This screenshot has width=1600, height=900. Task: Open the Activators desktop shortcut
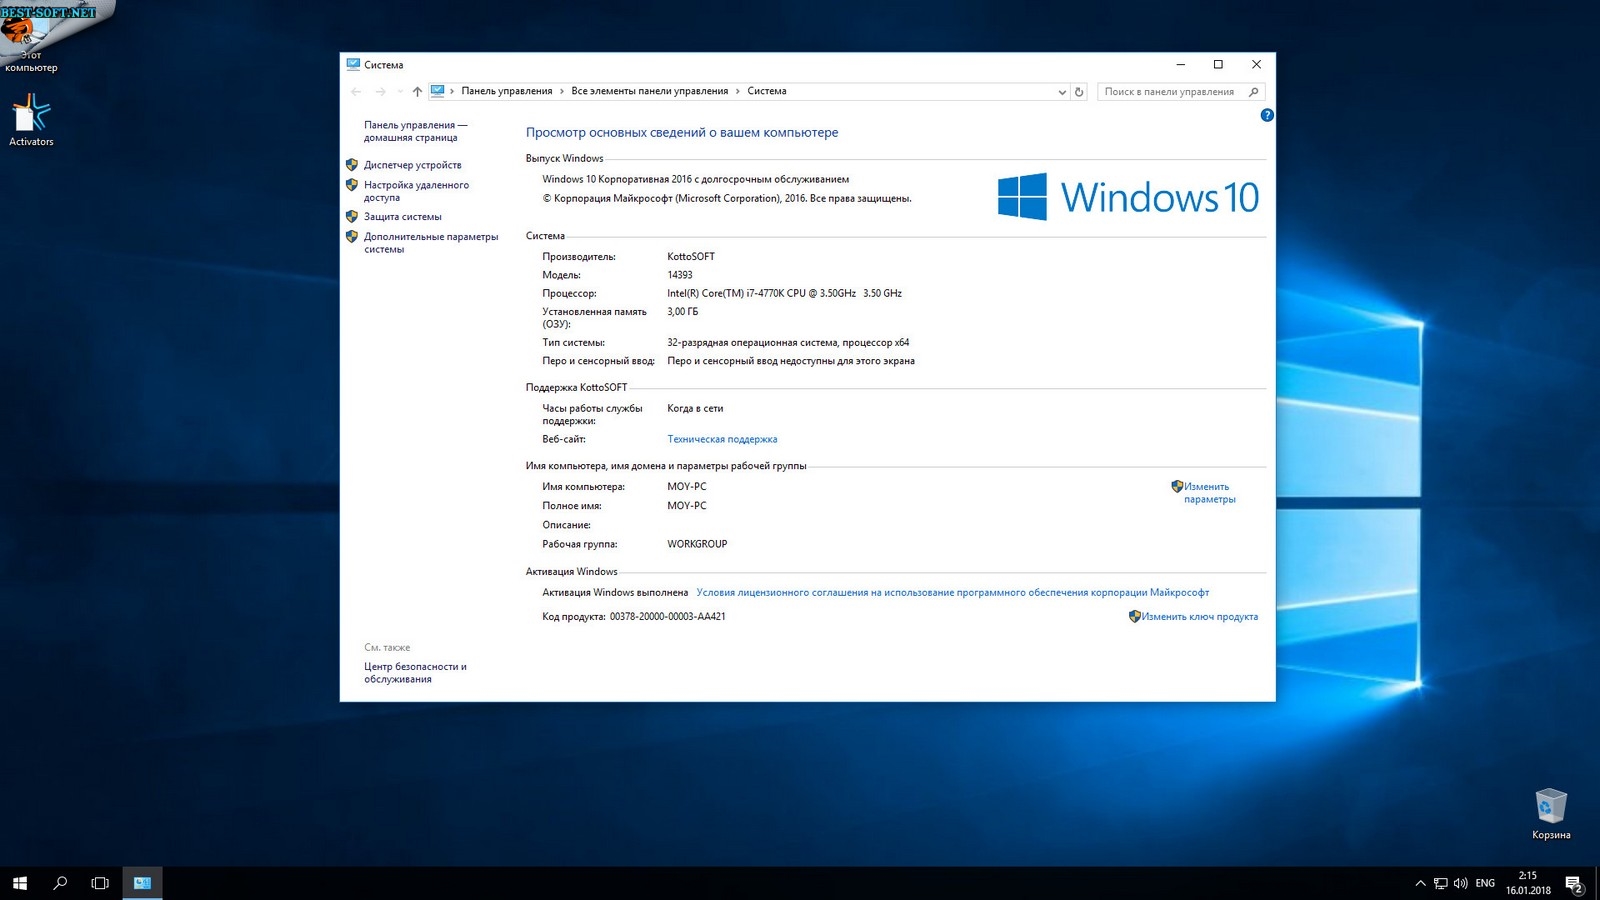(31, 121)
